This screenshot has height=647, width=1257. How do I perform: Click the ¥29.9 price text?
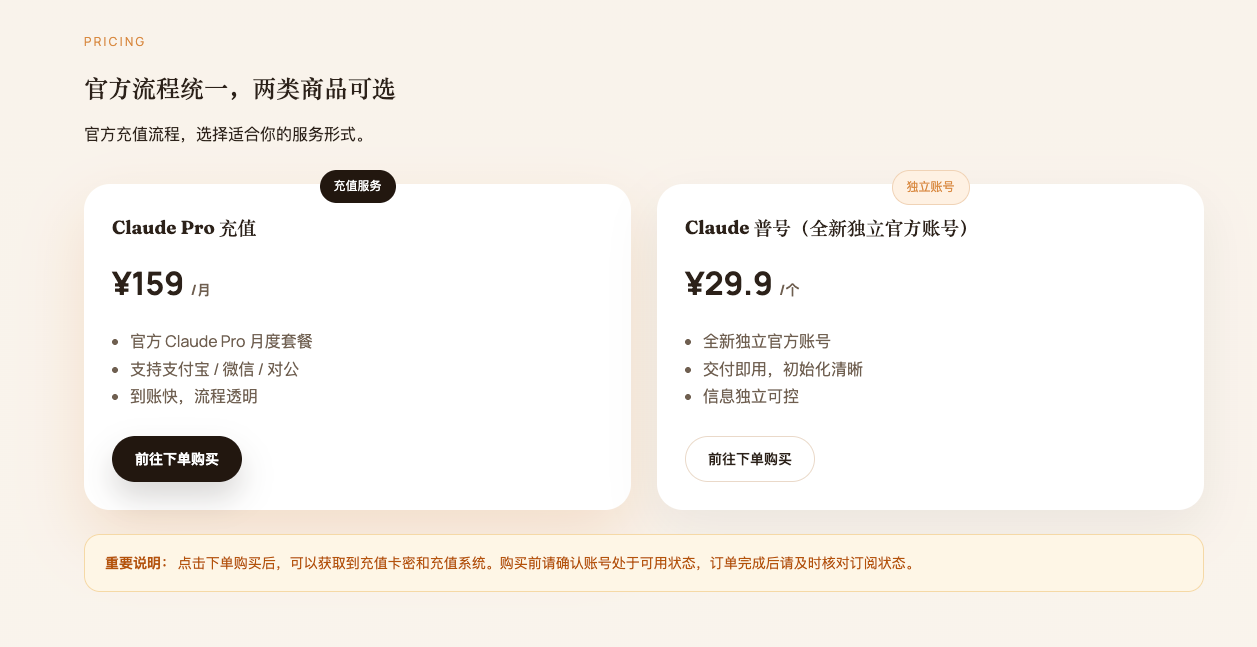[x=727, y=284]
